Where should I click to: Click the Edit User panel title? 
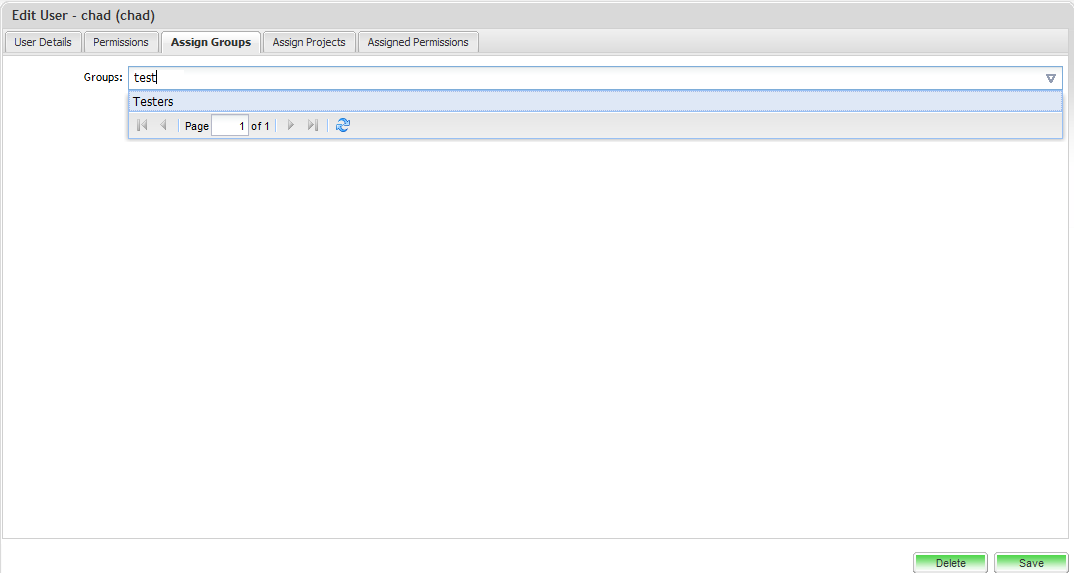(83, 16)
